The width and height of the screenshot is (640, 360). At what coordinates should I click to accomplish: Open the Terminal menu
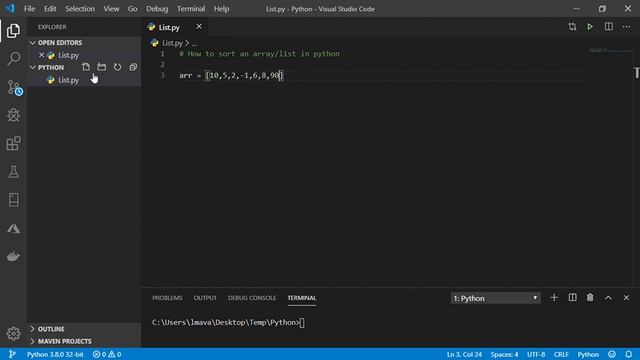tap(191, 9)
